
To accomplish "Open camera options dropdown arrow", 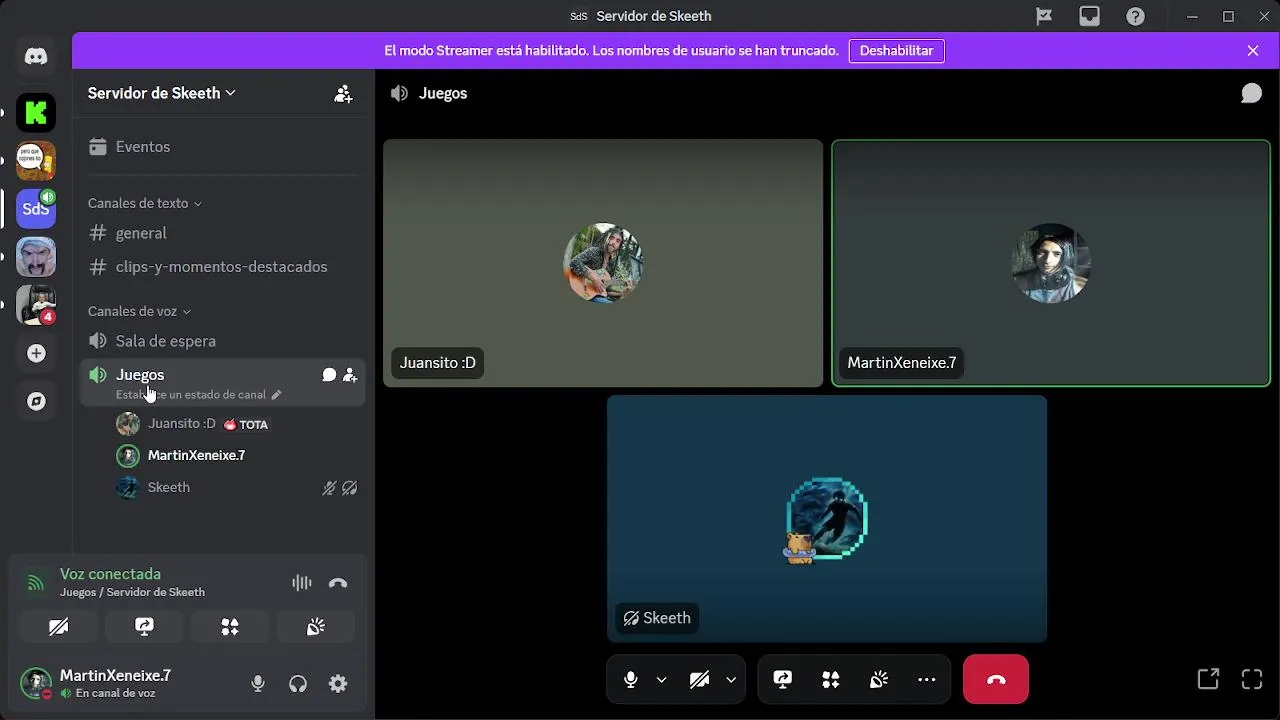I will pyautogui.click(x=731, y=680).
